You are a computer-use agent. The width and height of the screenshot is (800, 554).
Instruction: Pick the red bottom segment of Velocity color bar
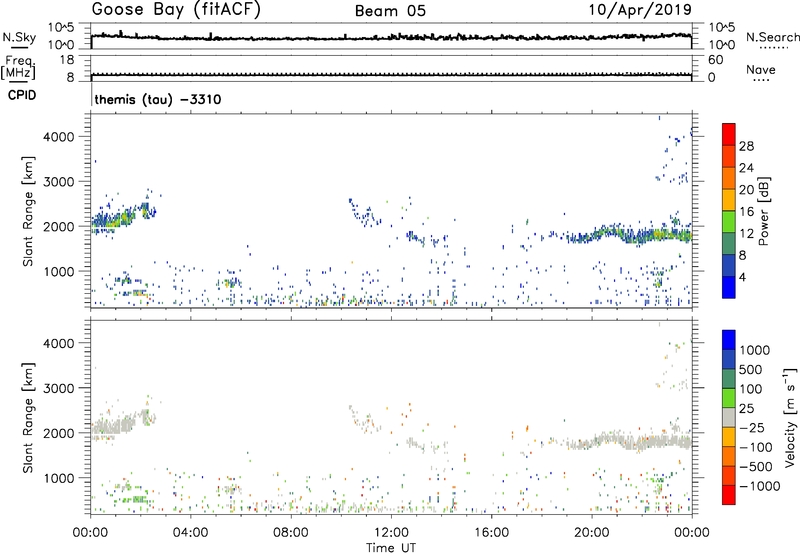pos(729,495)
